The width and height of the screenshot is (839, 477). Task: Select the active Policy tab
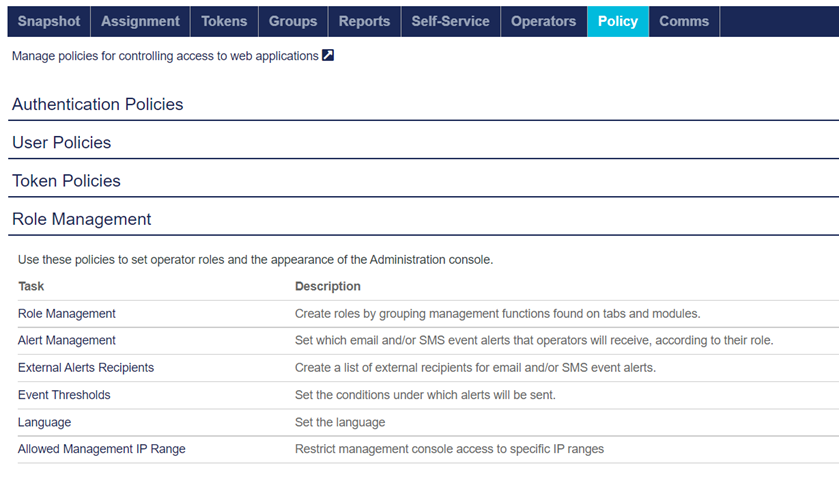click(617, 21)
